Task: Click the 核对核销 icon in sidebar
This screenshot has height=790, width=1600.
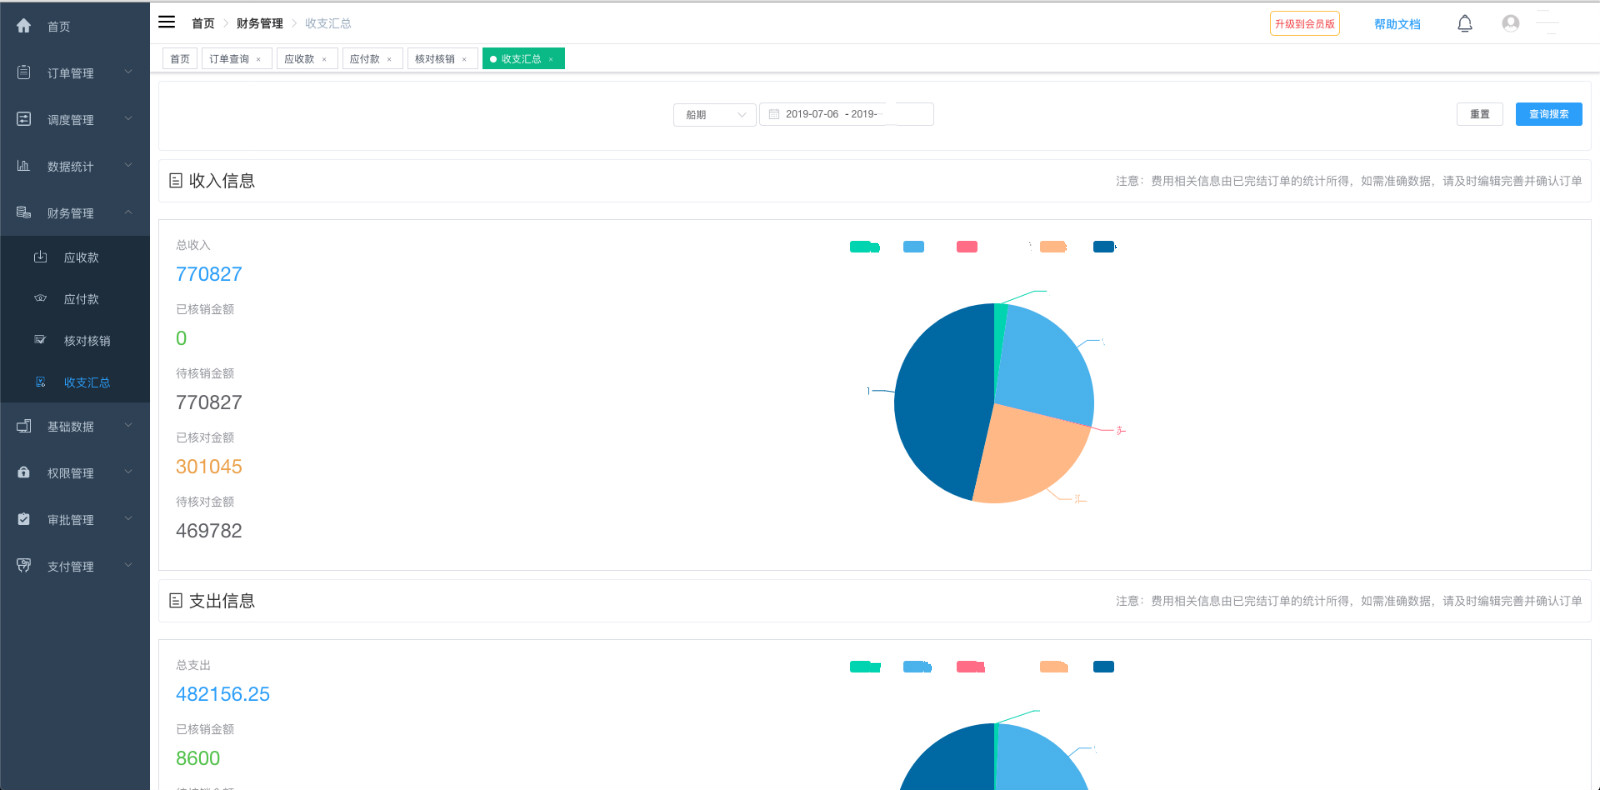Action: pyautogui.click(x=40, y=340)
